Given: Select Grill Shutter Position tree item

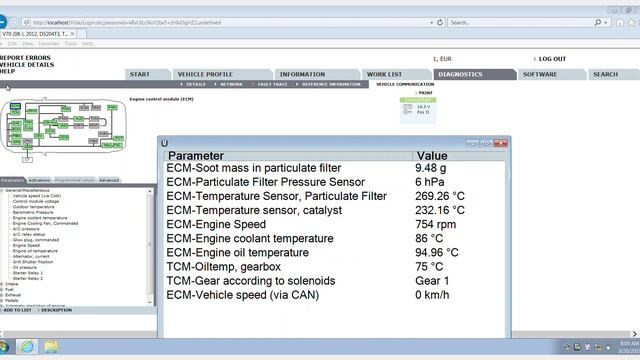Looking at the screenshot, I should pyautogui.click(x=33, y=262).
